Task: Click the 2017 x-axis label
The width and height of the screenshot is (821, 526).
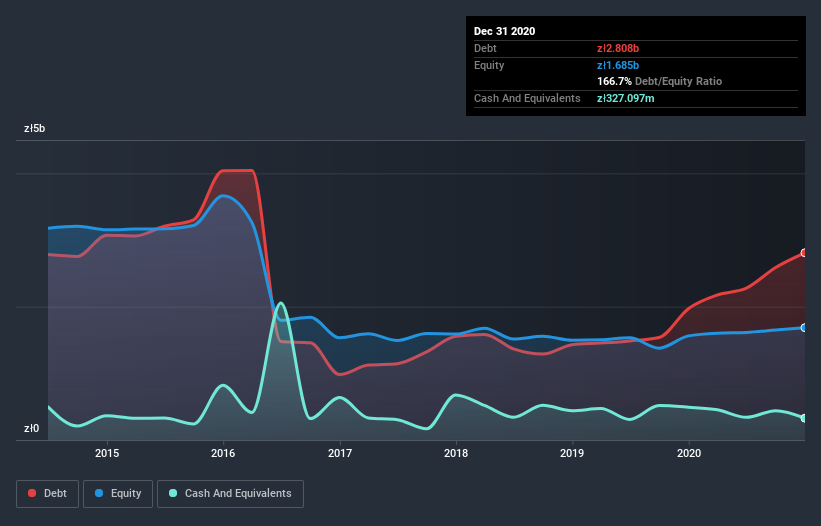Action: [340, 453]
